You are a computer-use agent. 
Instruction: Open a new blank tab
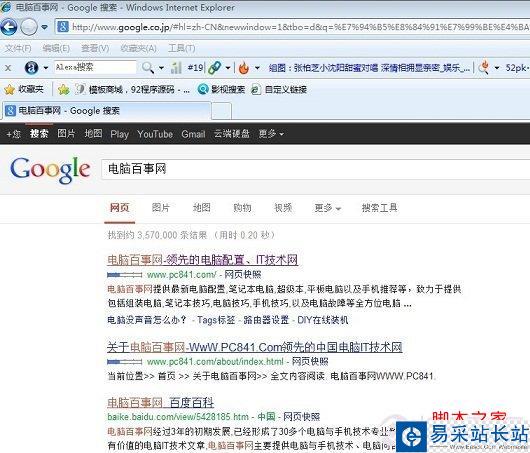[221, 111]
